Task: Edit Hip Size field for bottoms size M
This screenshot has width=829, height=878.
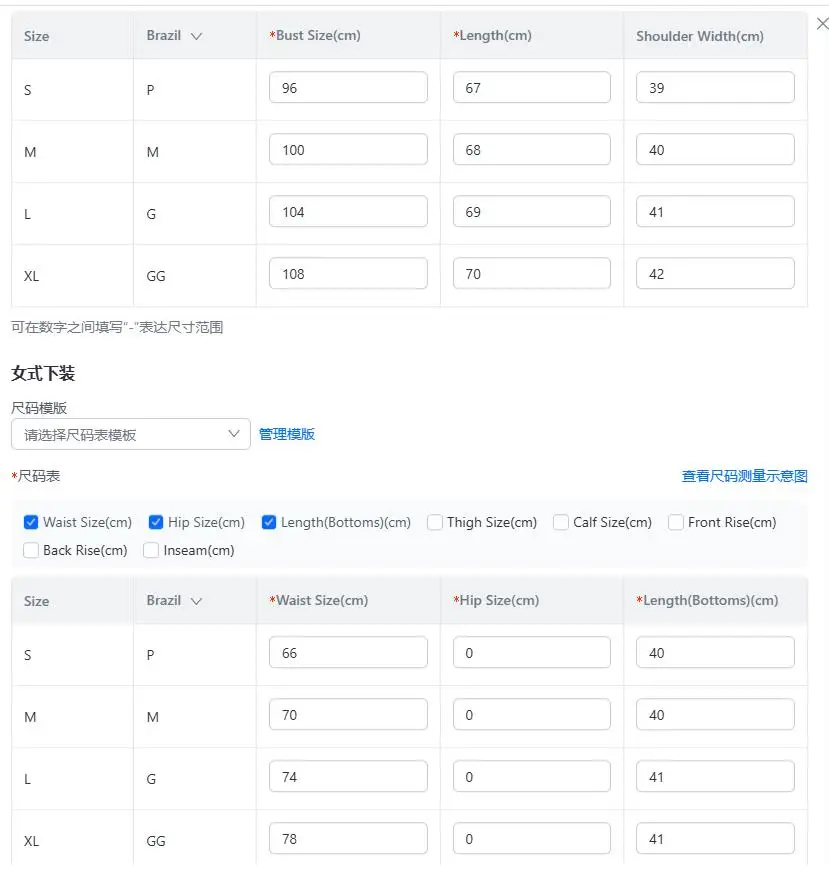Action: [532, 714]
